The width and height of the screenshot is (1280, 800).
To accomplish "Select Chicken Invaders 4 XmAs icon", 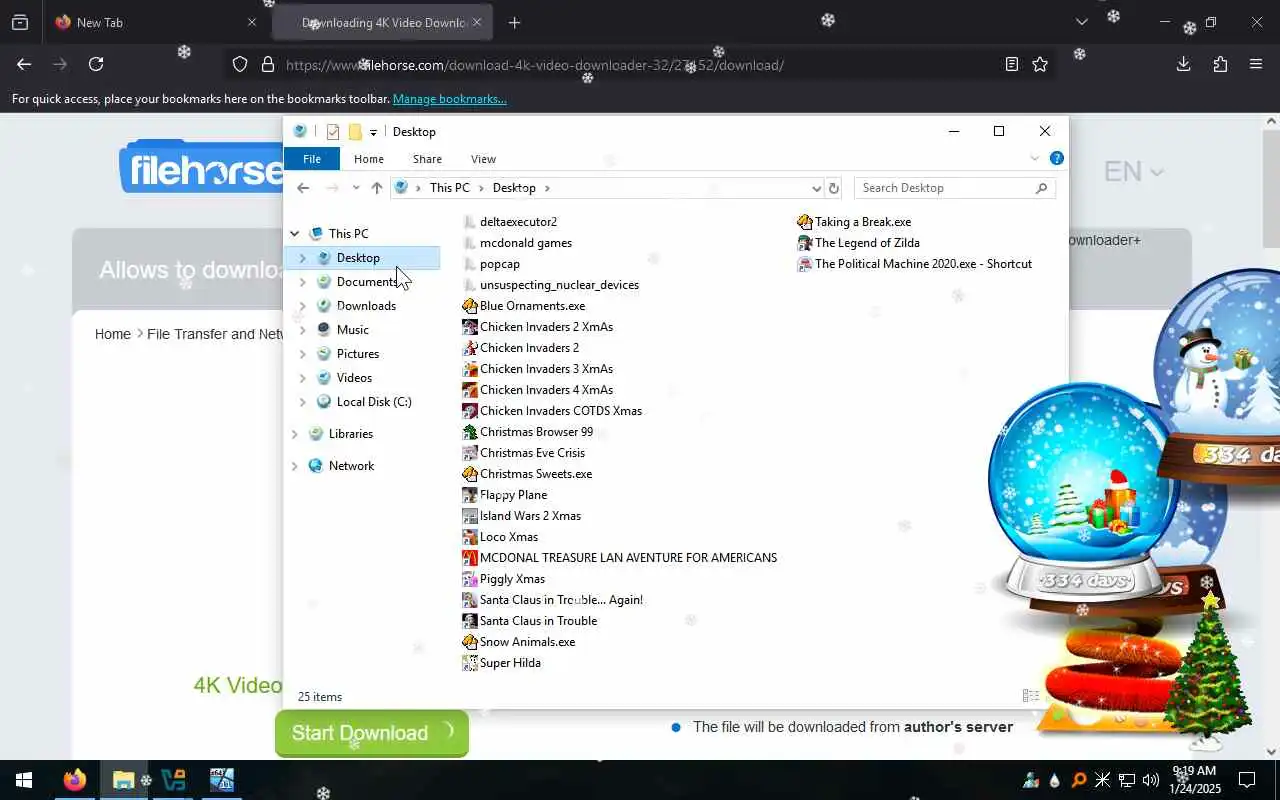I will [470, 390].
